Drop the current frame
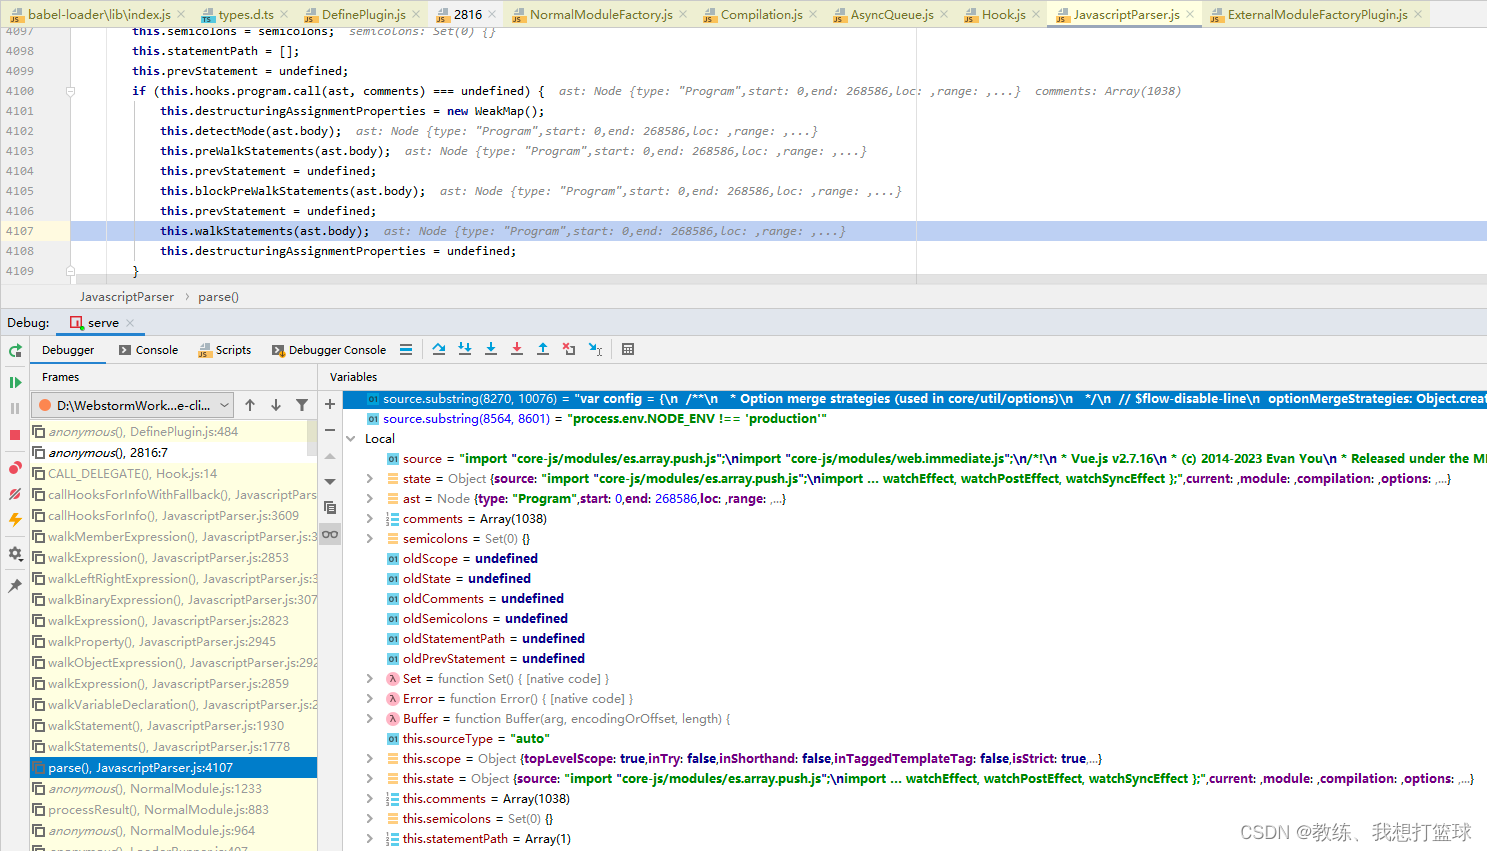 click(569, 349)
